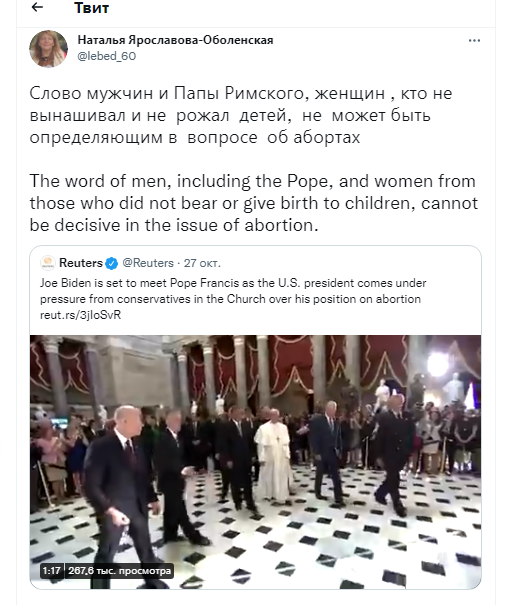Open the Наталья Ярославова-Оболенская profile name
Viewport: 511px width, 605px height.
[x=175, y=40]
